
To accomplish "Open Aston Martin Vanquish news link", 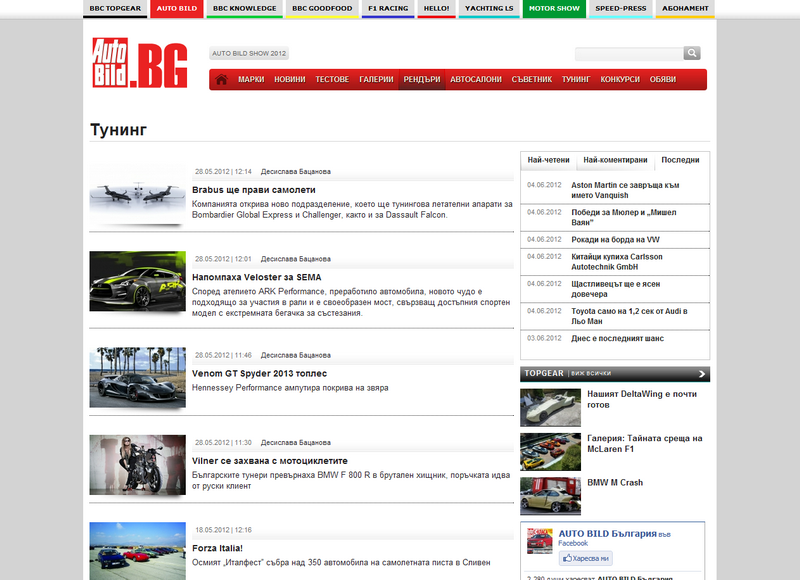I will click(625, 190).
